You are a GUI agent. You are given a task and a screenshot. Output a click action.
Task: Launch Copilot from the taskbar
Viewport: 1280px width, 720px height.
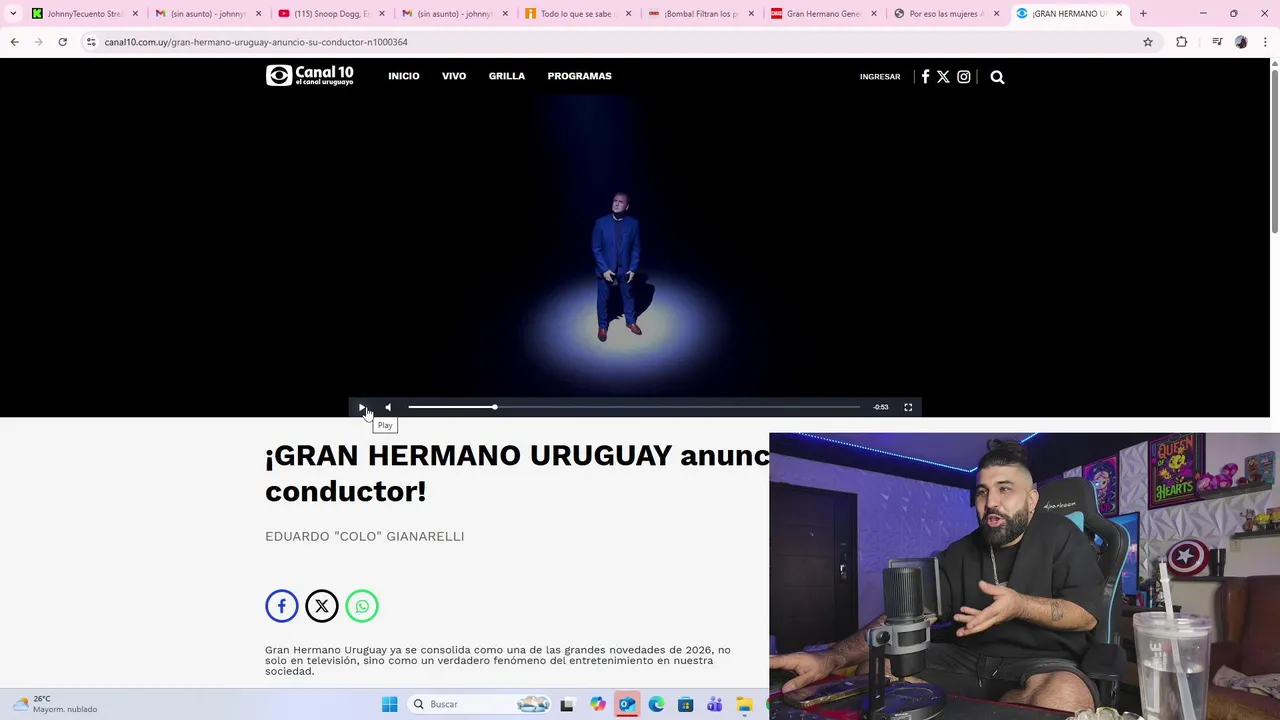[597, 704]
